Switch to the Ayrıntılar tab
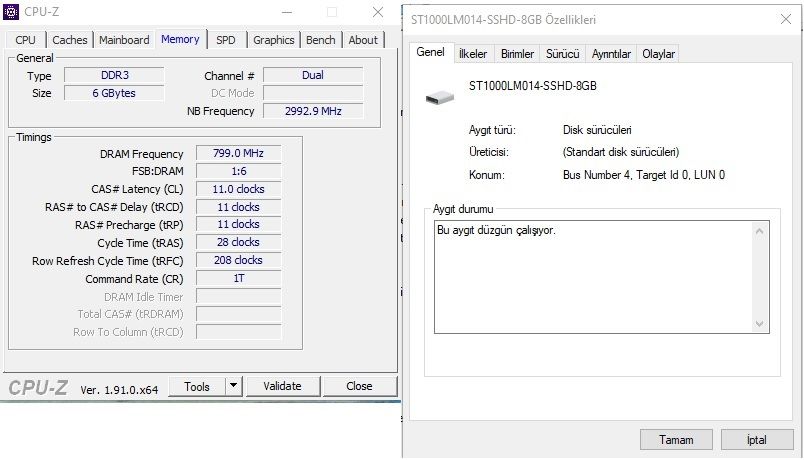804x460 pixels. click(611, 54)
